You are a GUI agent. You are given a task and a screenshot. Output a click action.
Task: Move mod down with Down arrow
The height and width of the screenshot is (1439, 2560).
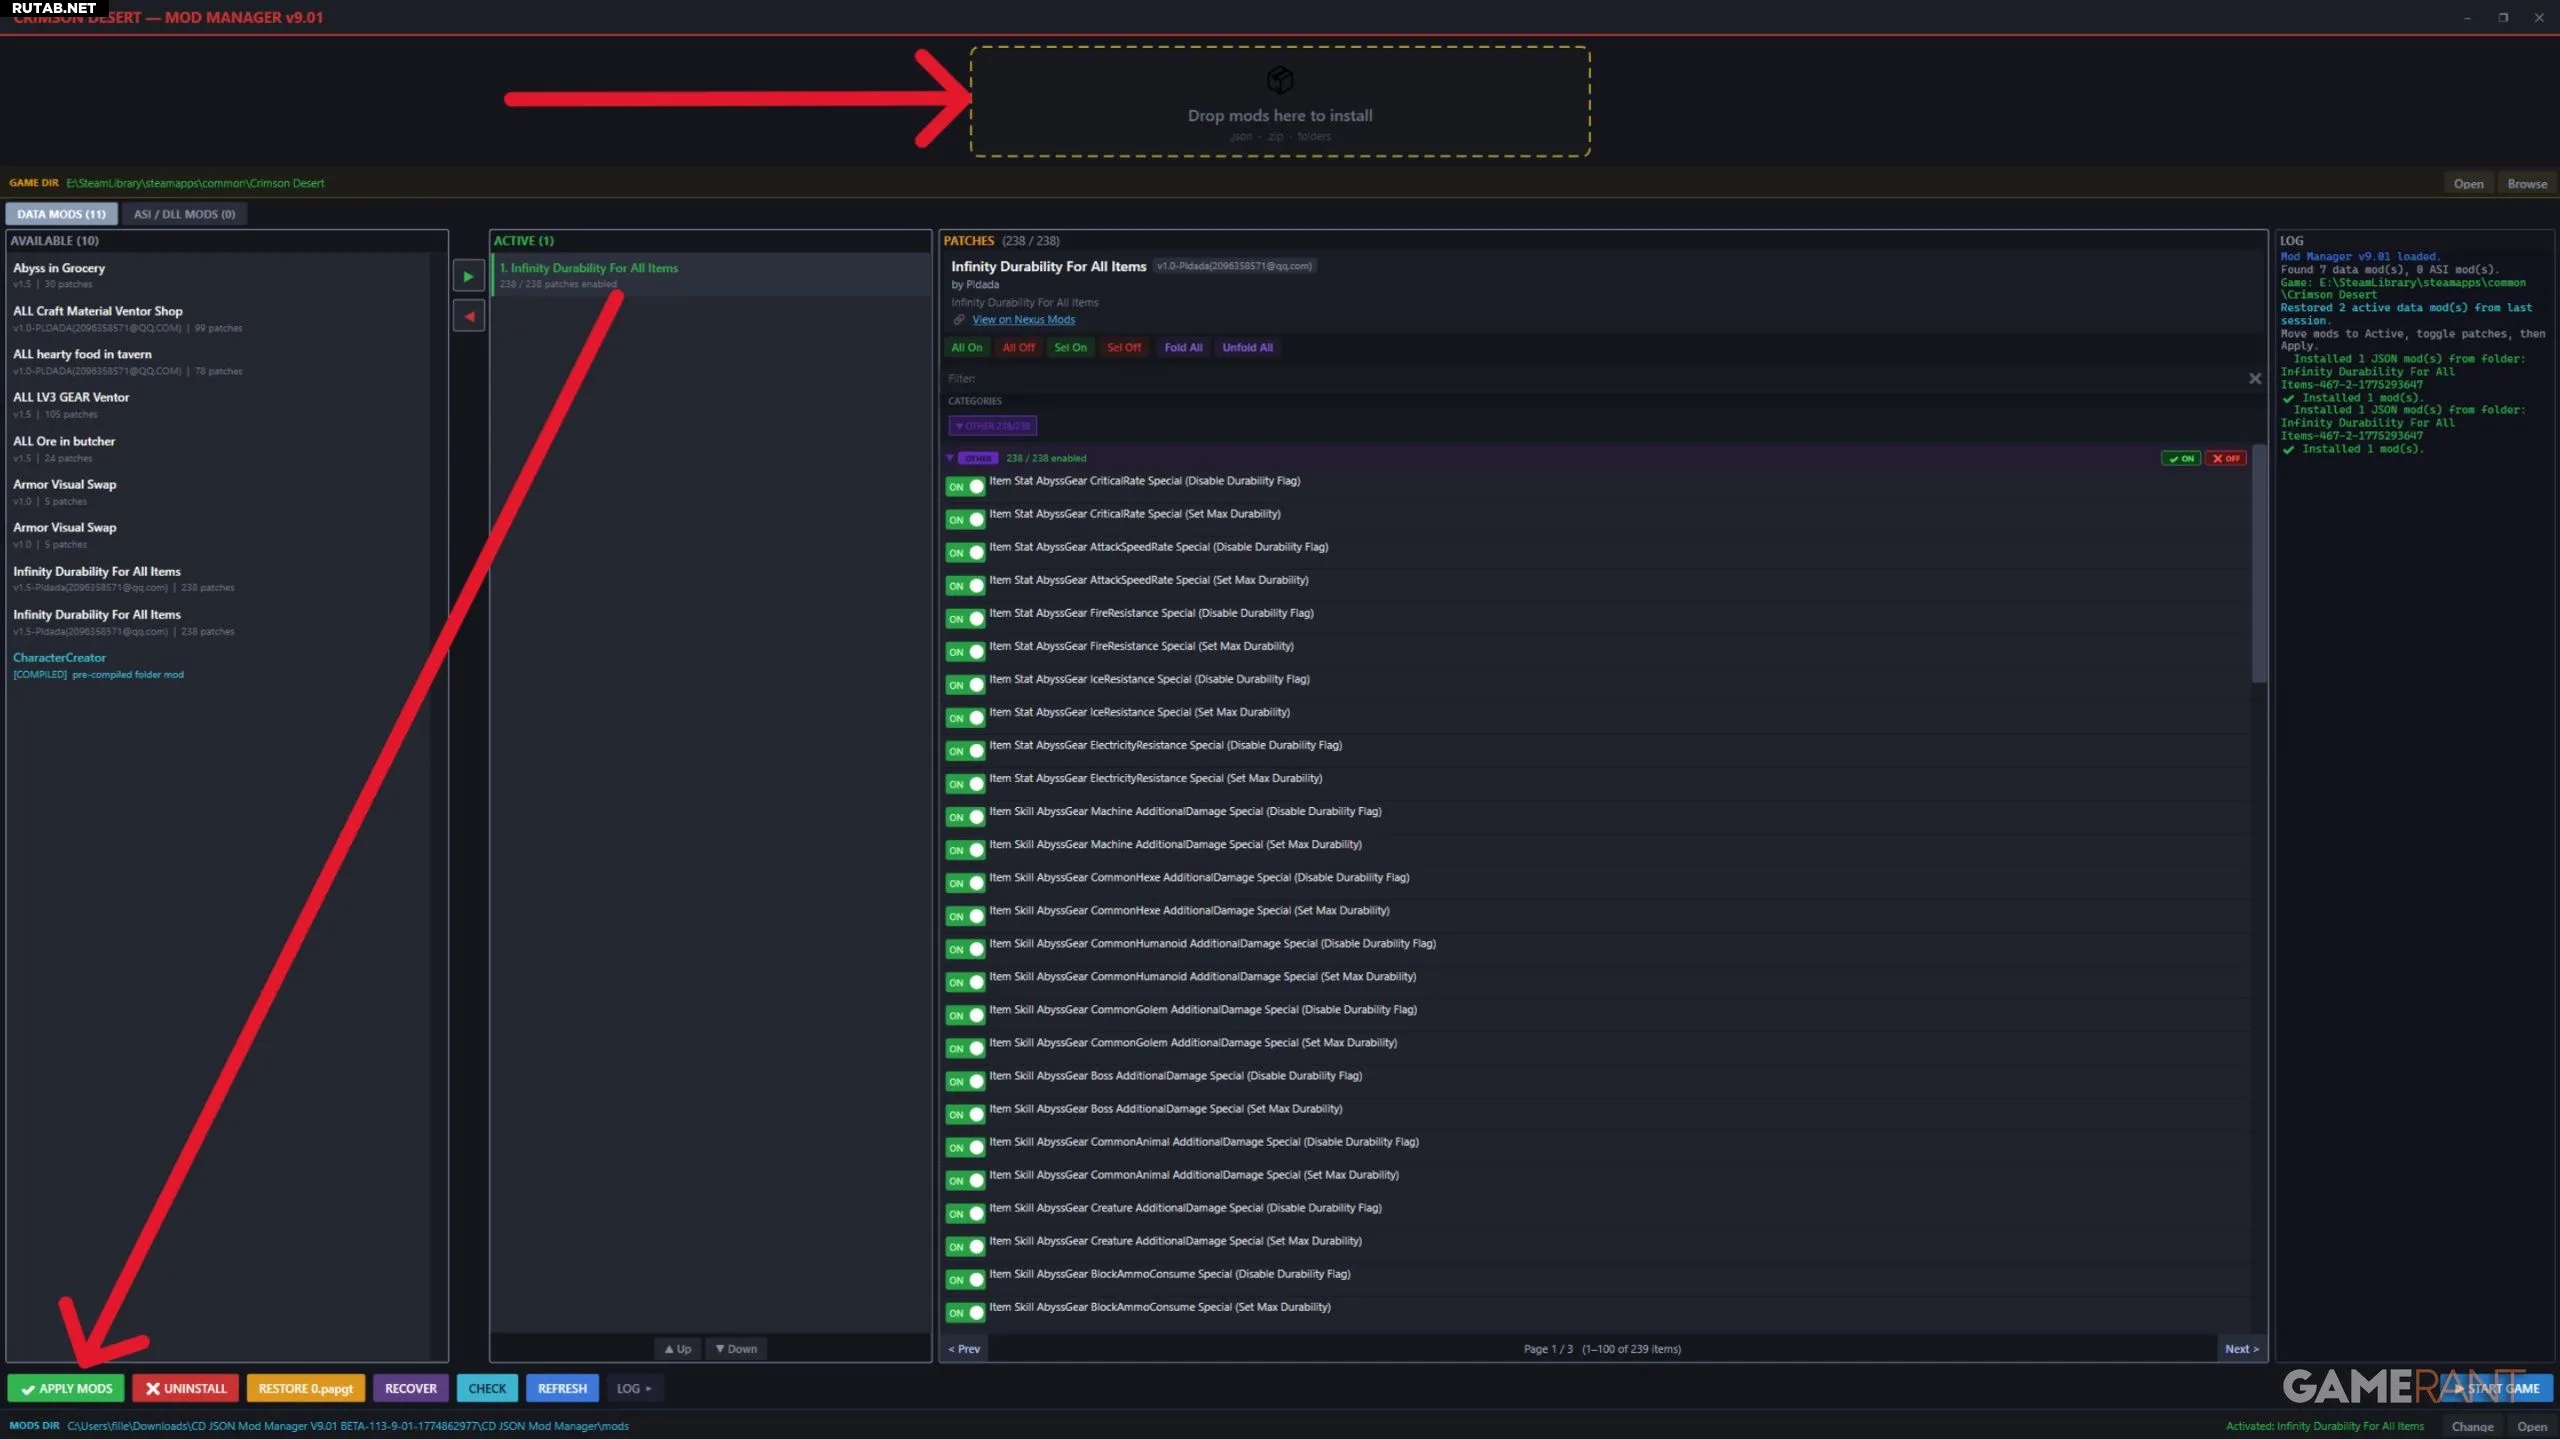tap(737, 1349)
